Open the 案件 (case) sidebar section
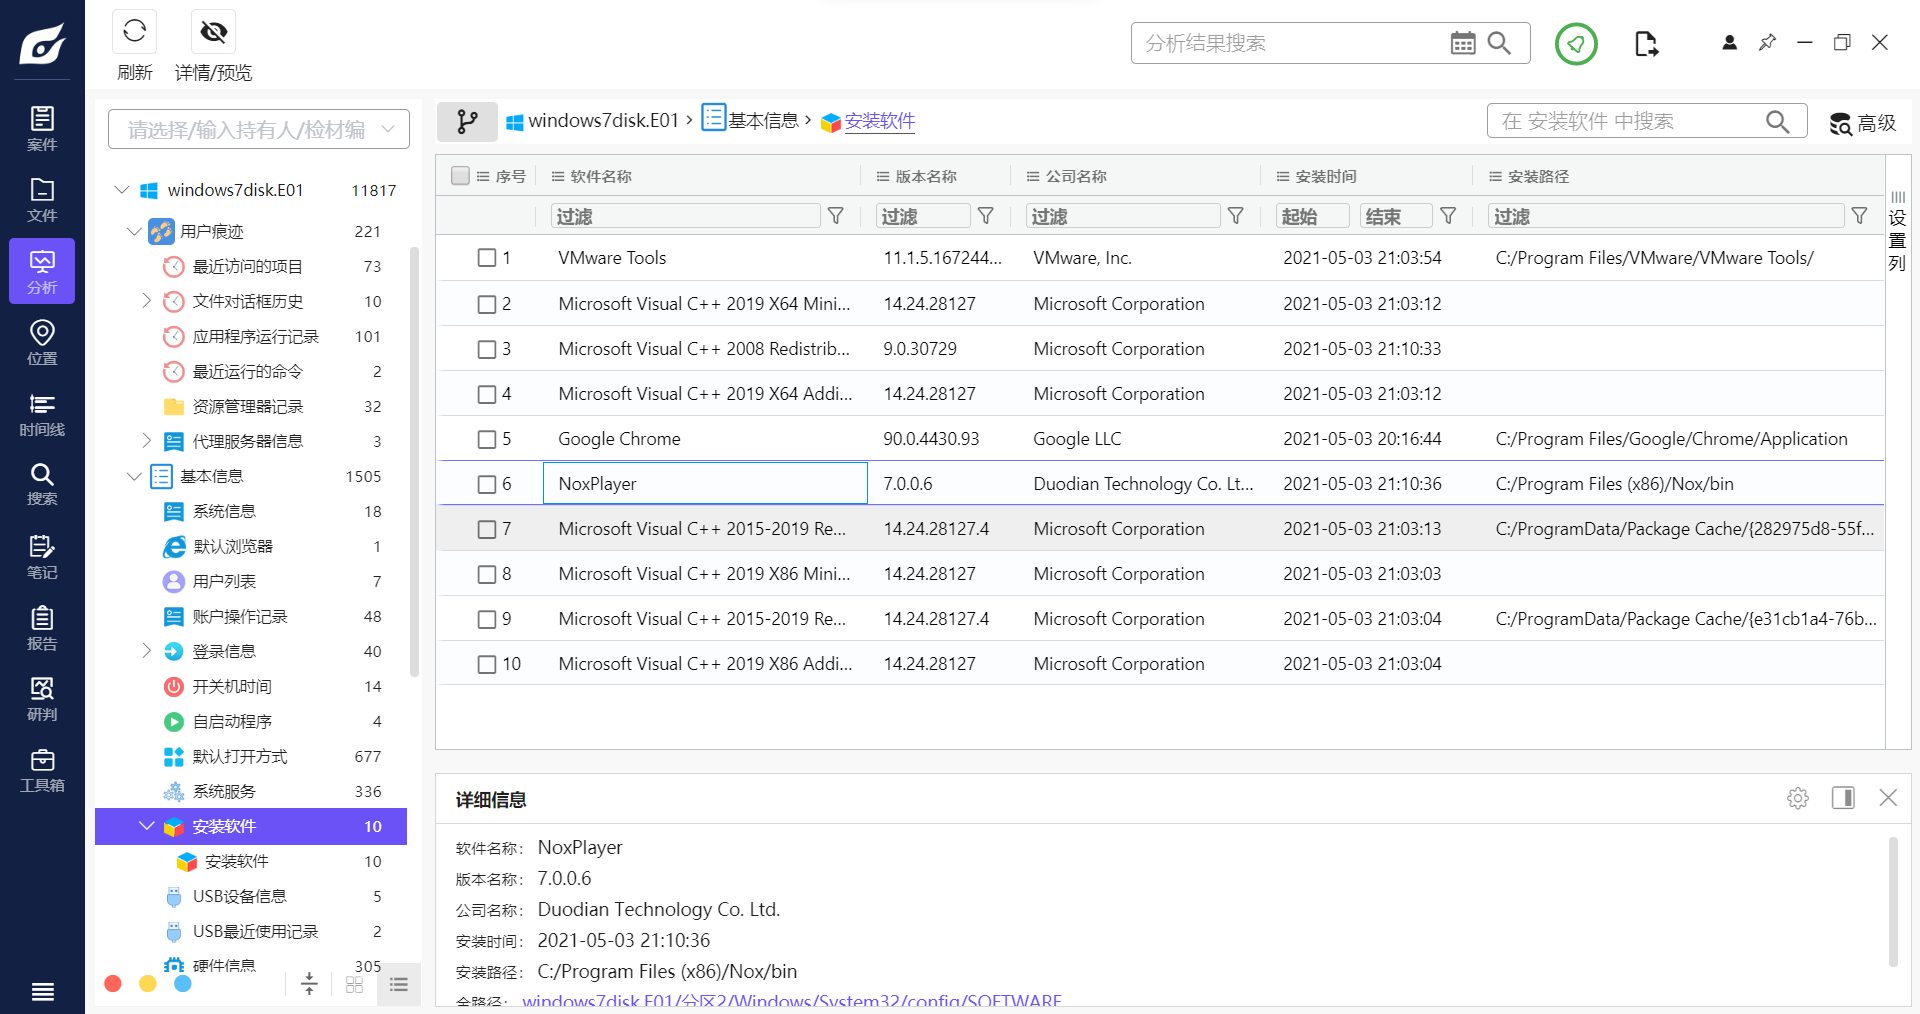This screenshot has width=1920, height=1014. tap(42, 129)
